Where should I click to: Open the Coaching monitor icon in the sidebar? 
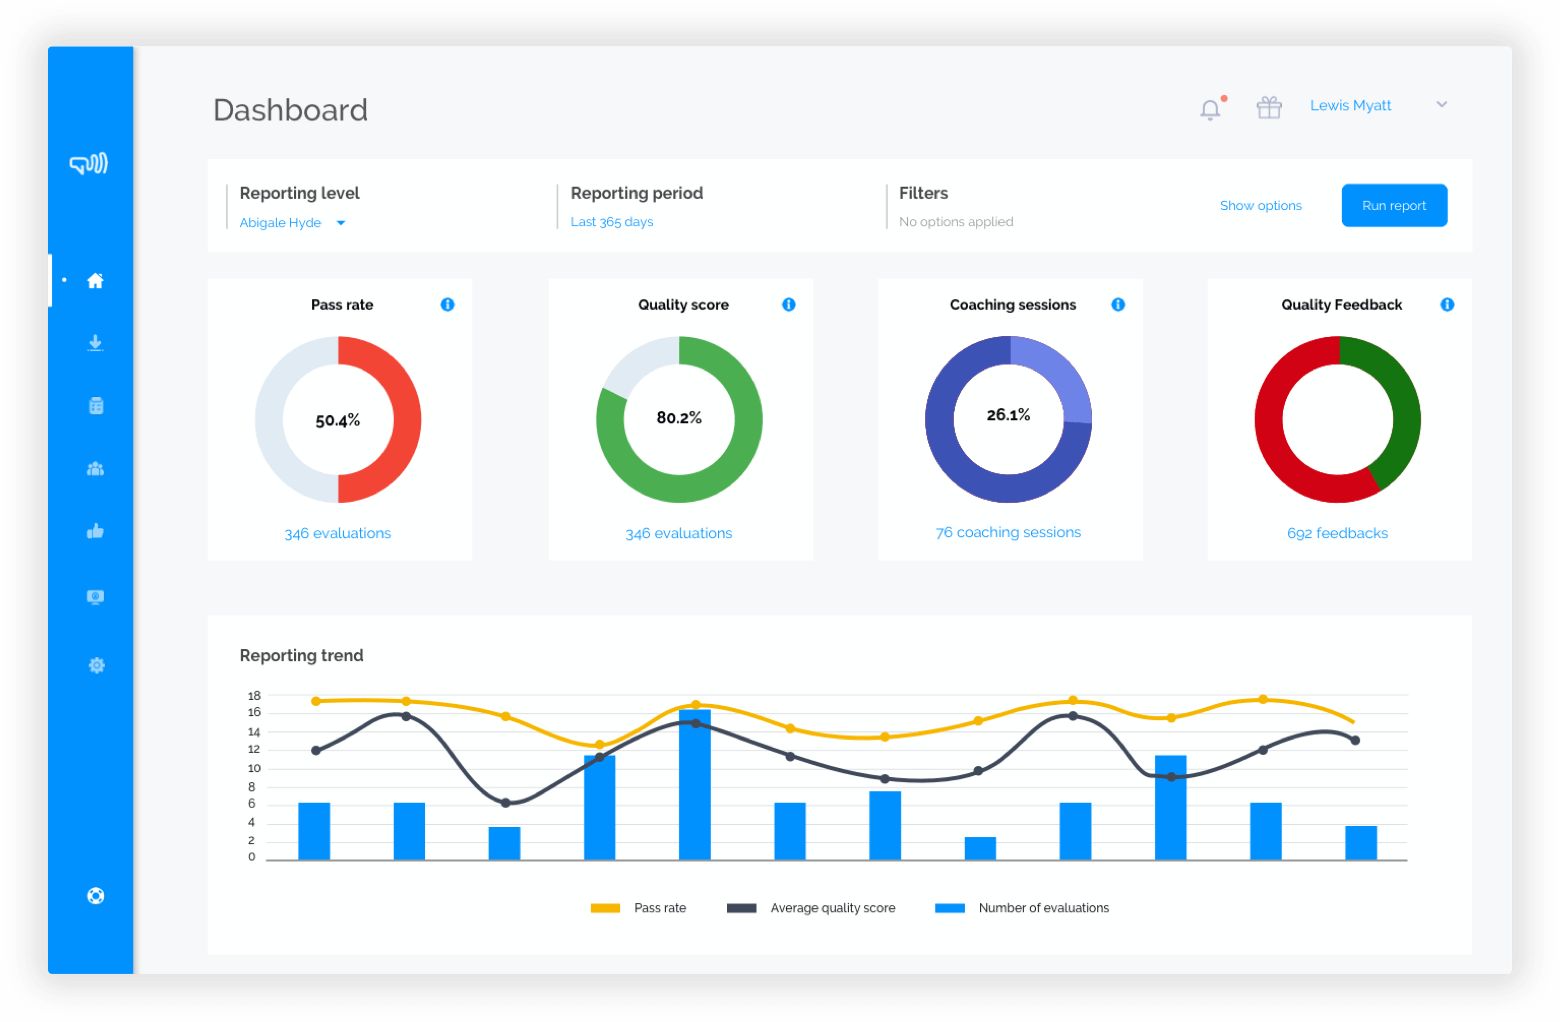coord(95,596)
